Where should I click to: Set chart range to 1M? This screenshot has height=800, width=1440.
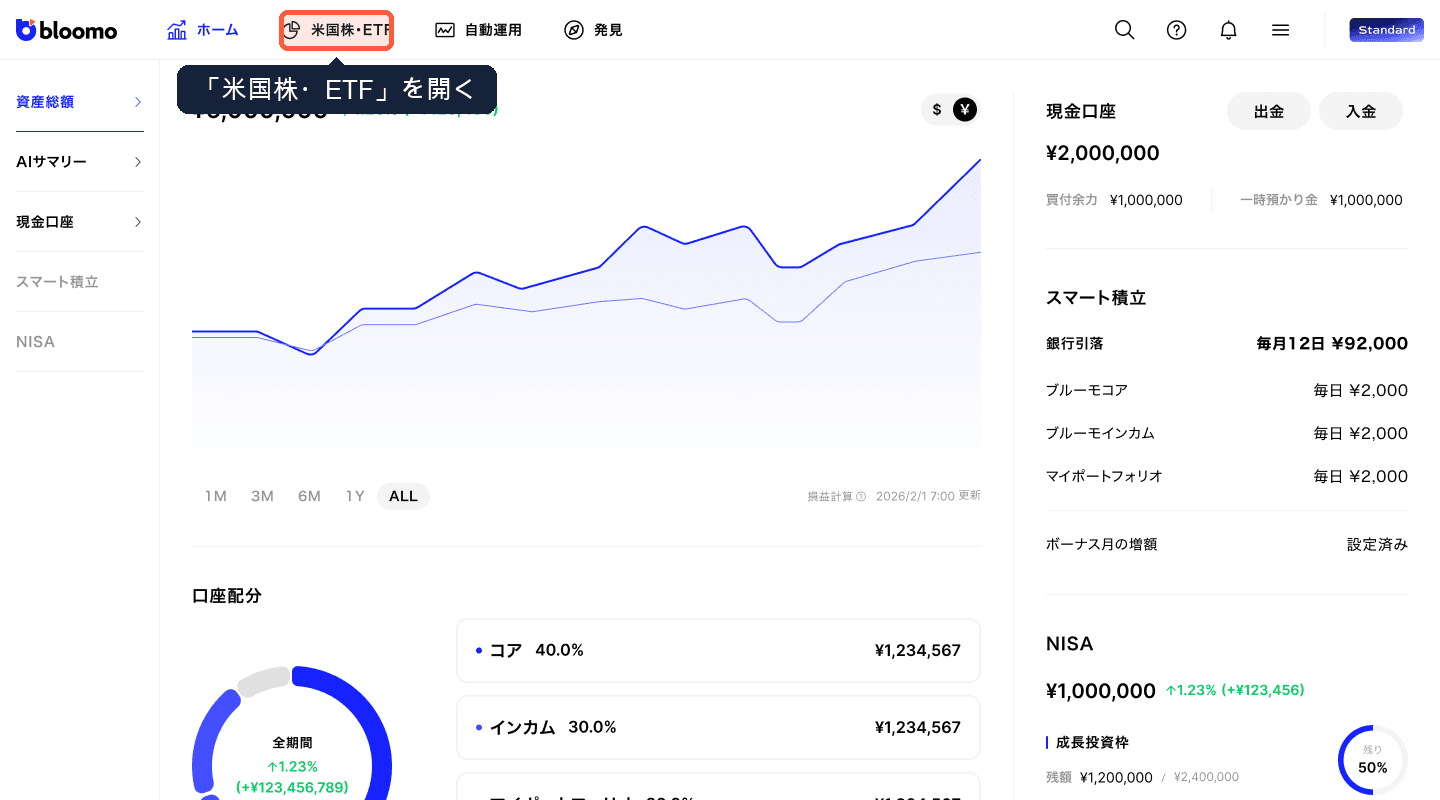coord(216,496)
